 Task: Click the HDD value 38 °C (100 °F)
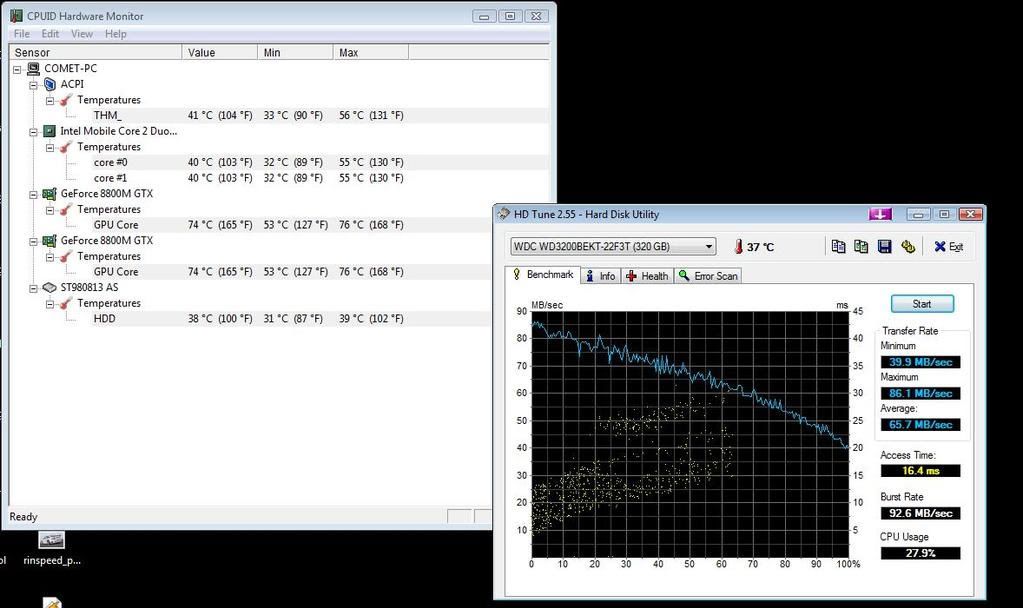(220, 319)
